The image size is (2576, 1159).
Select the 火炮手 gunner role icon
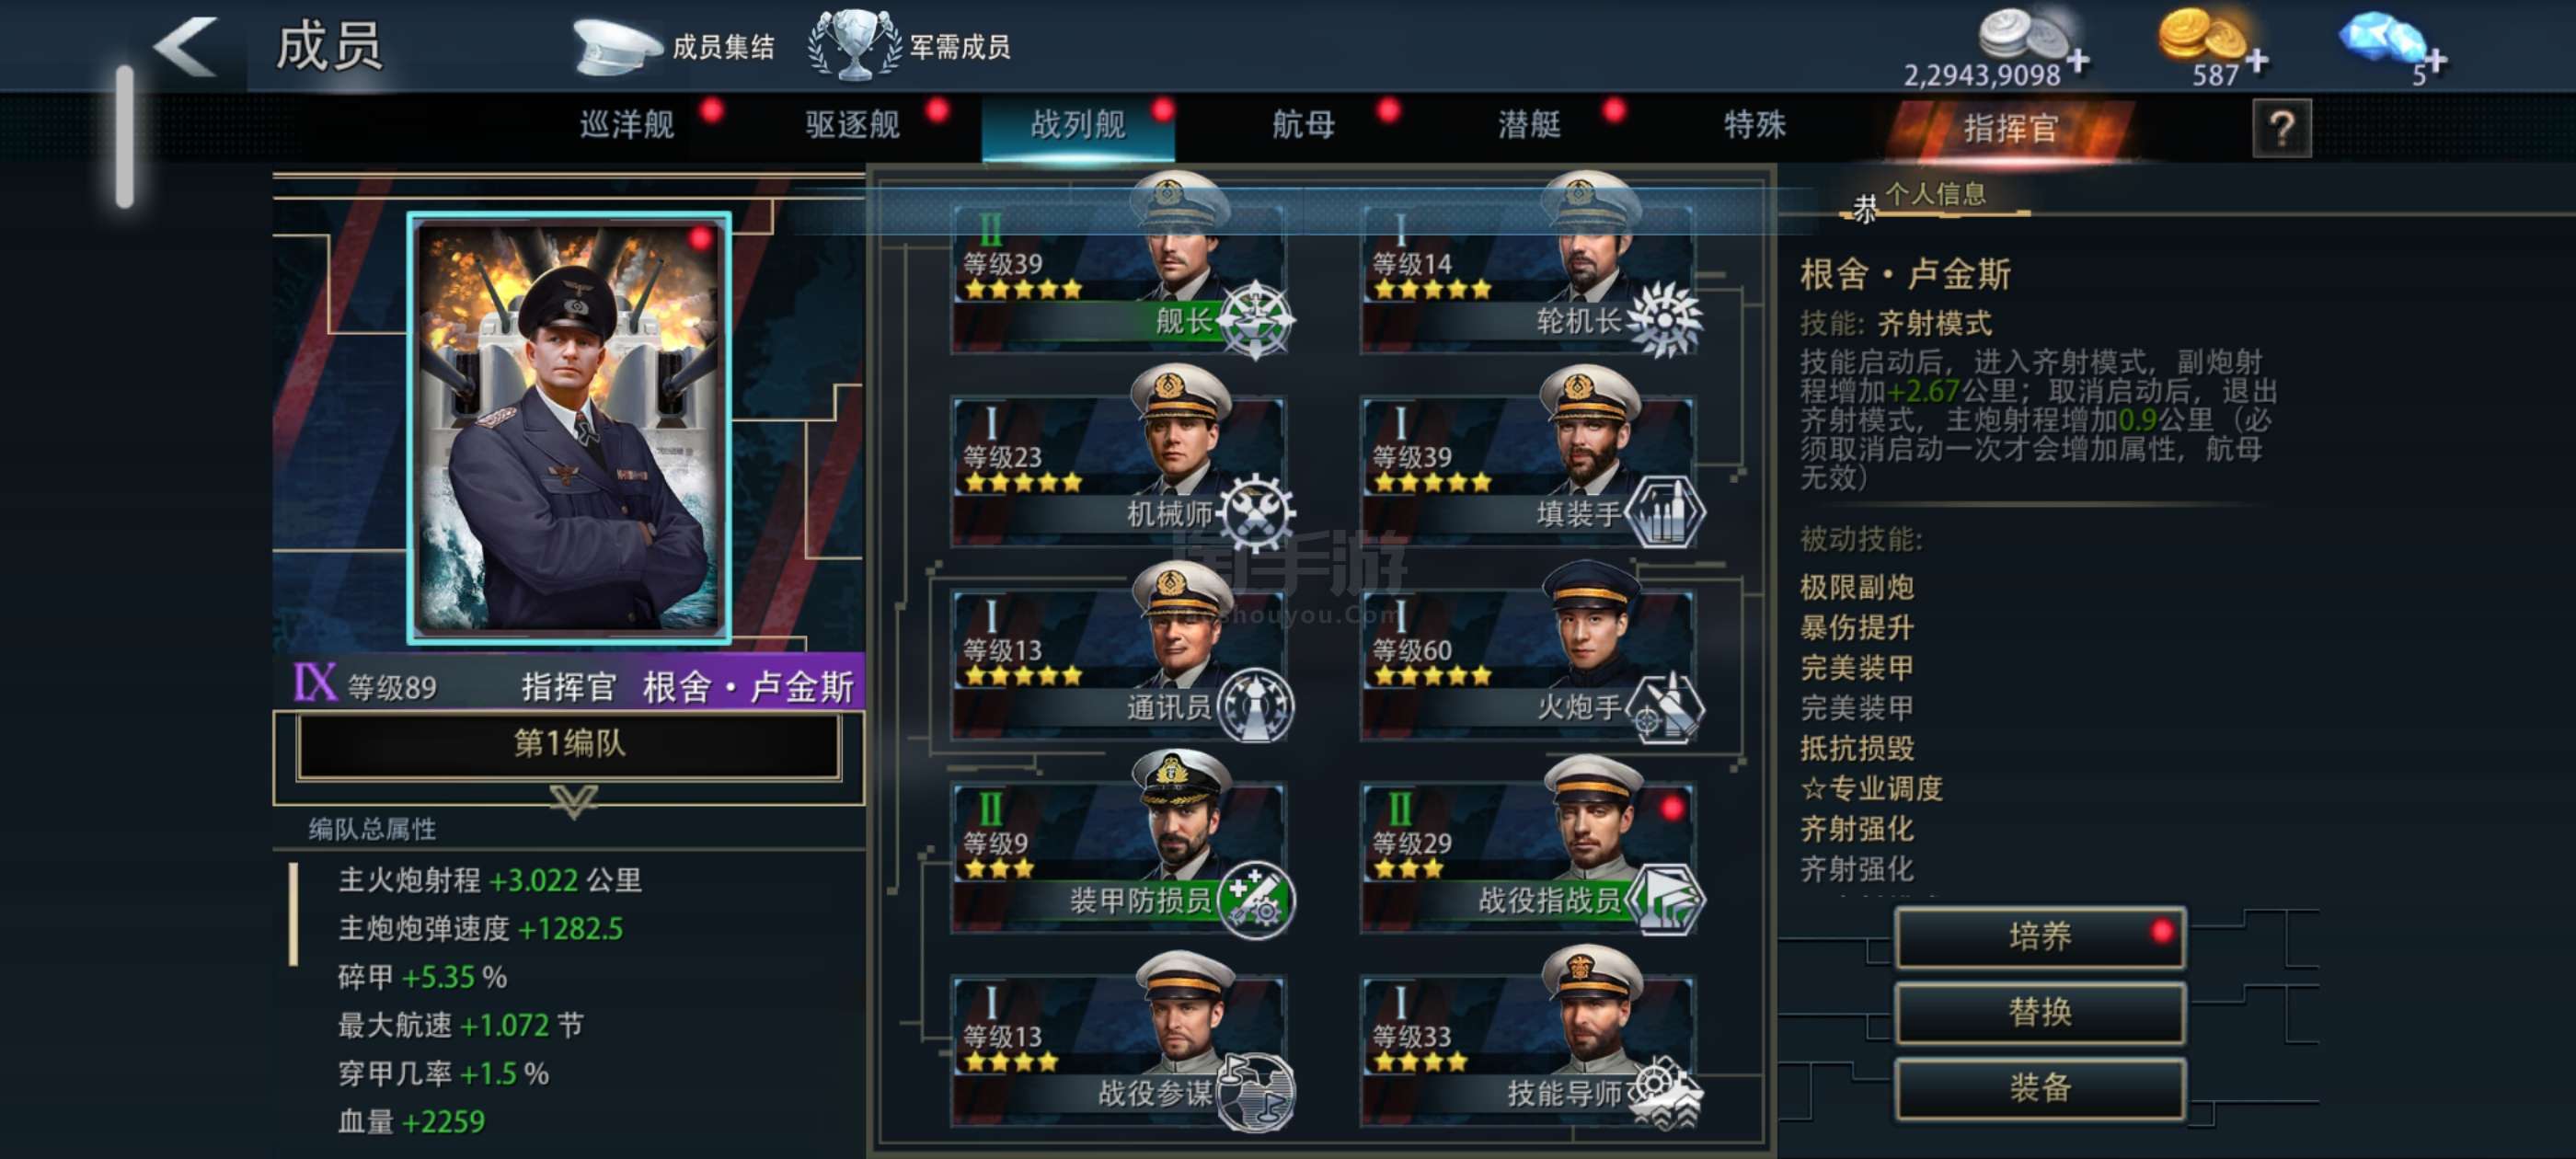click(x=1664, y=707)
